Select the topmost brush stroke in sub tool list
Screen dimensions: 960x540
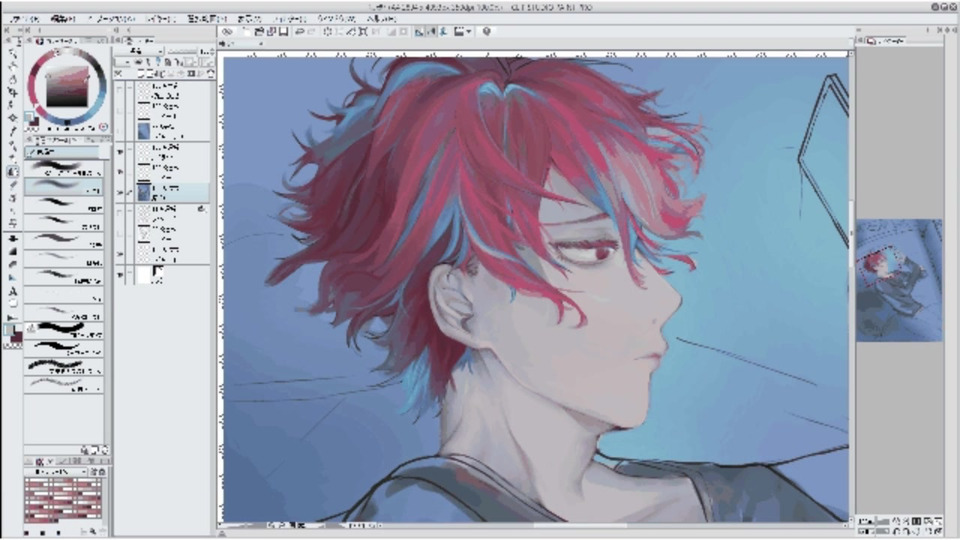[64, 168]
